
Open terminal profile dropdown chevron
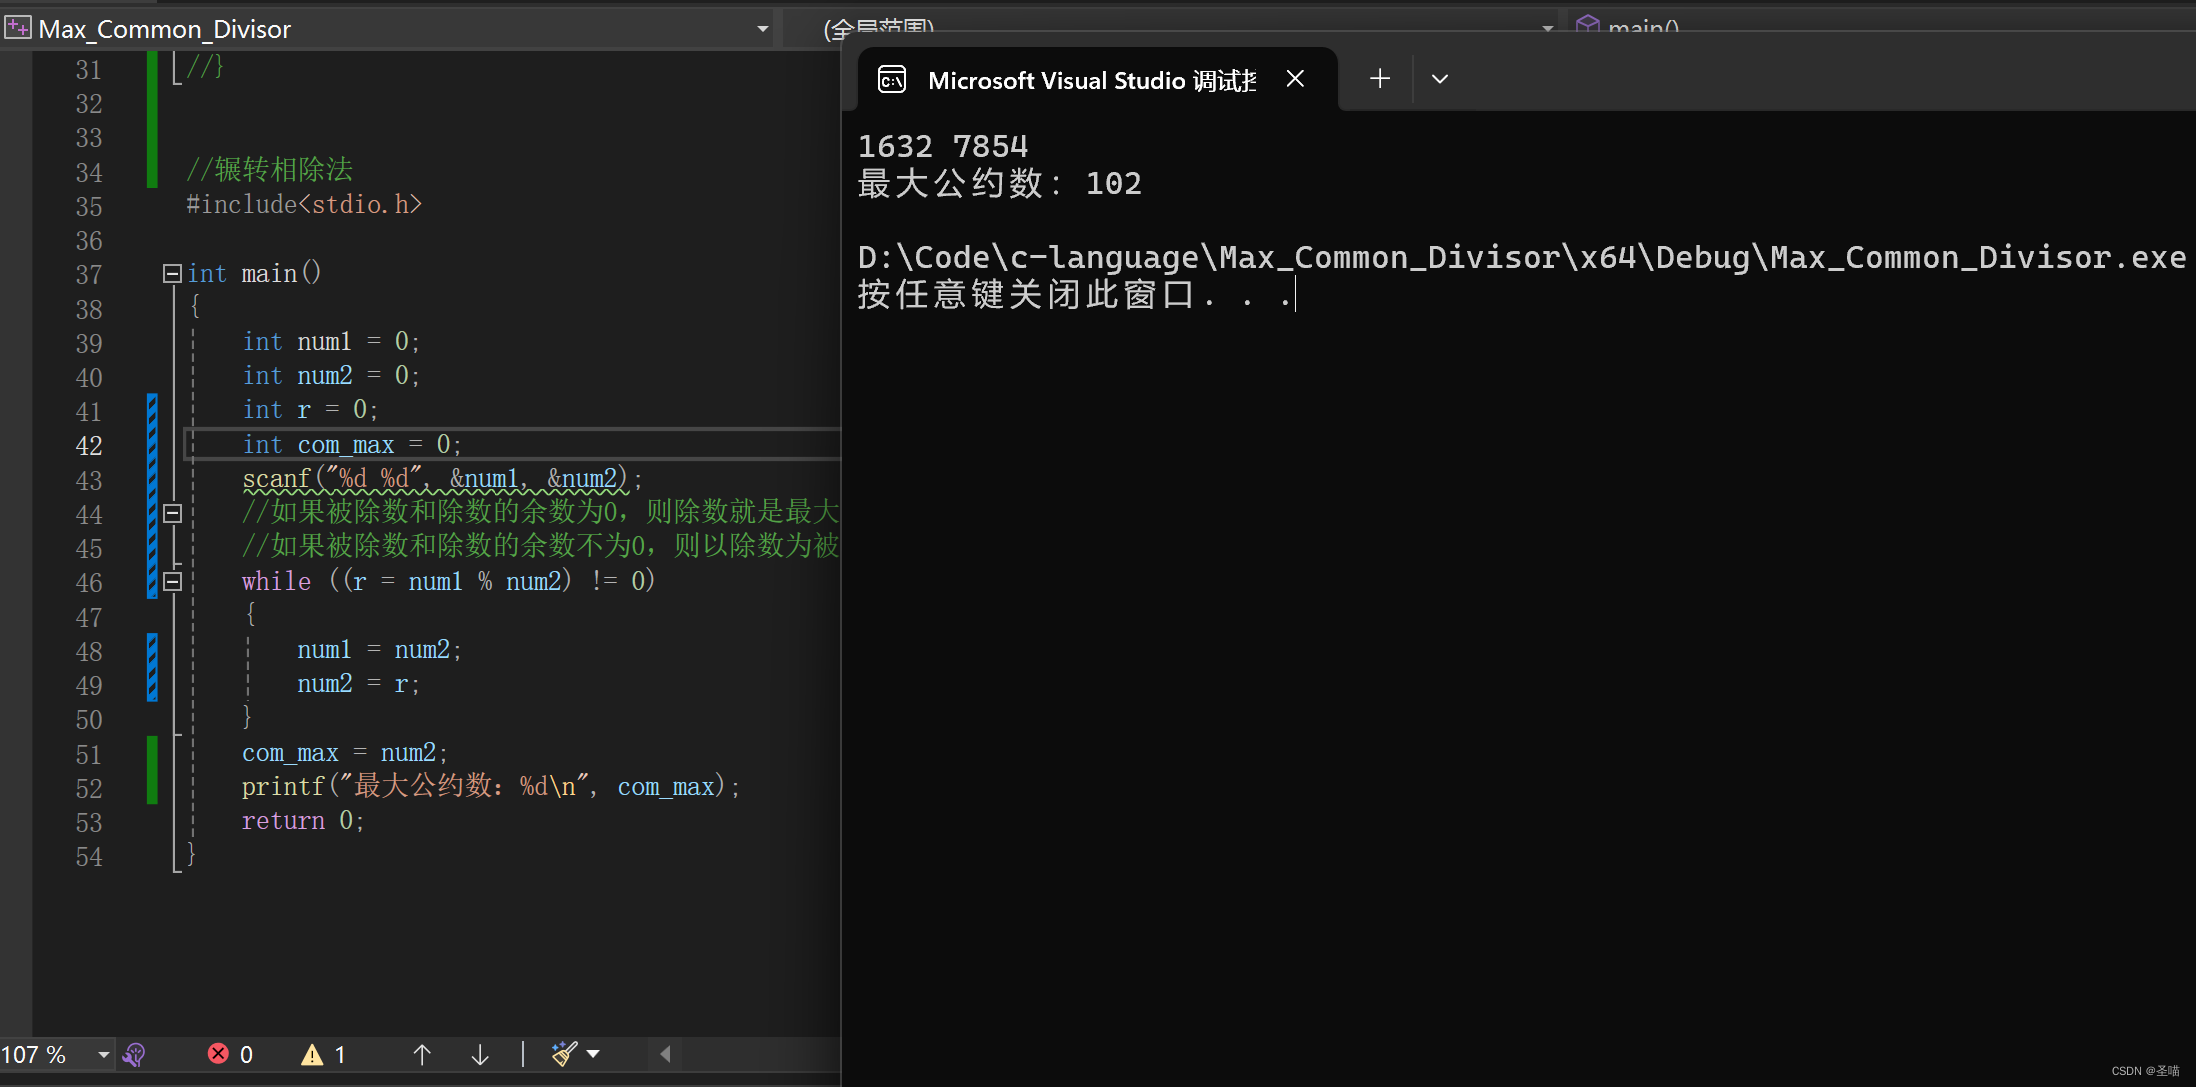tap(1440, 79)
